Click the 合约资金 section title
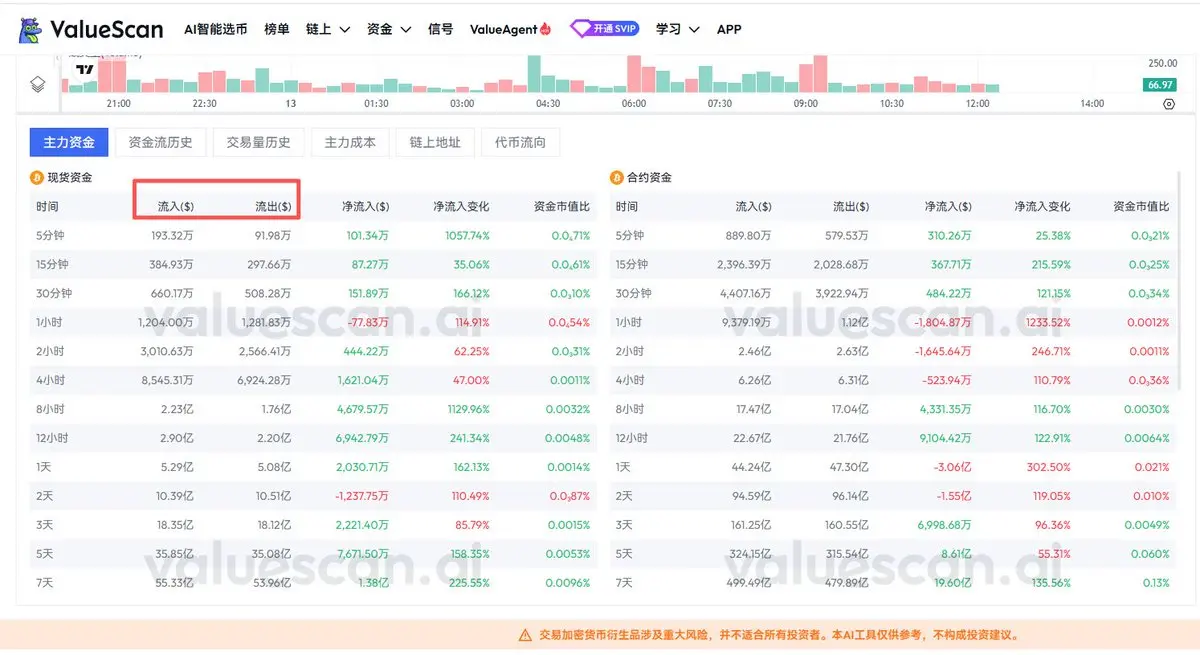This screenshot has width=1200, height=655. pyautogui.click(x=649, y=178)
